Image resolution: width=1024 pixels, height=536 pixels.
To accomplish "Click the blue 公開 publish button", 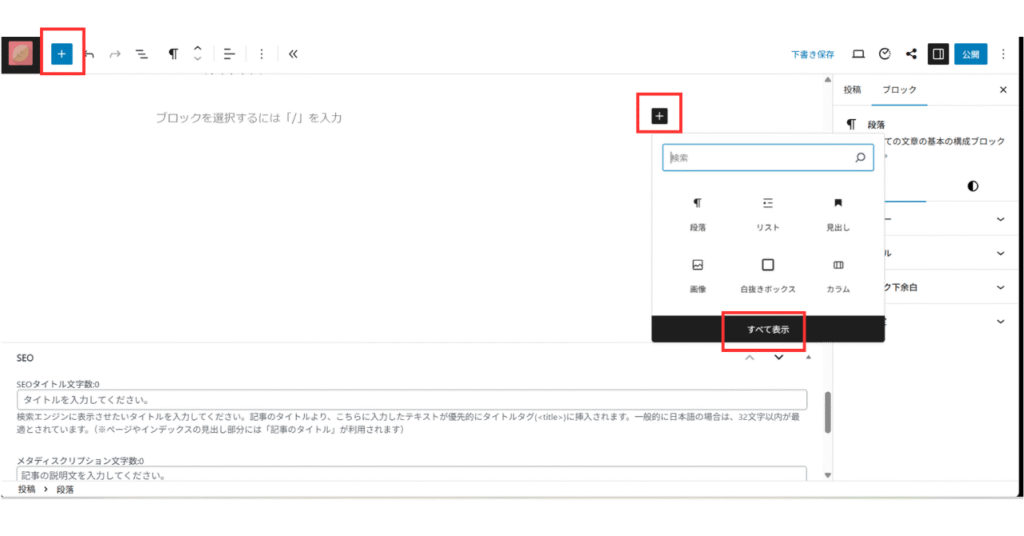I will [970, 54].
